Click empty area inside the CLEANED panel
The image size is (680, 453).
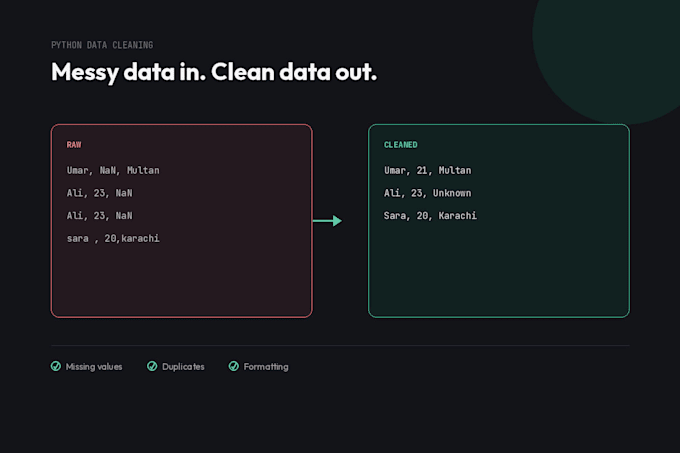click(x=499, y=273)
